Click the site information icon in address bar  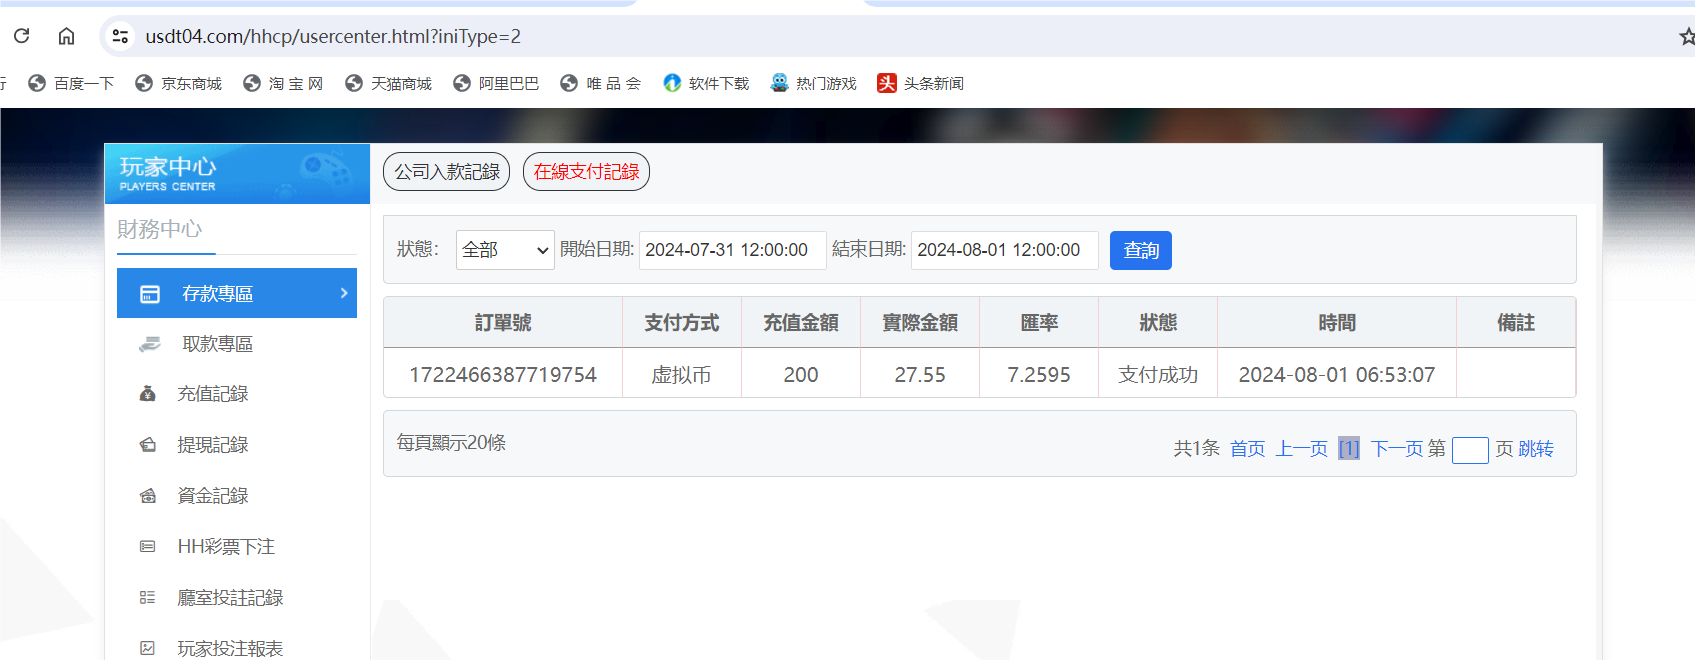pyautogui.click(x=120, y=36)
